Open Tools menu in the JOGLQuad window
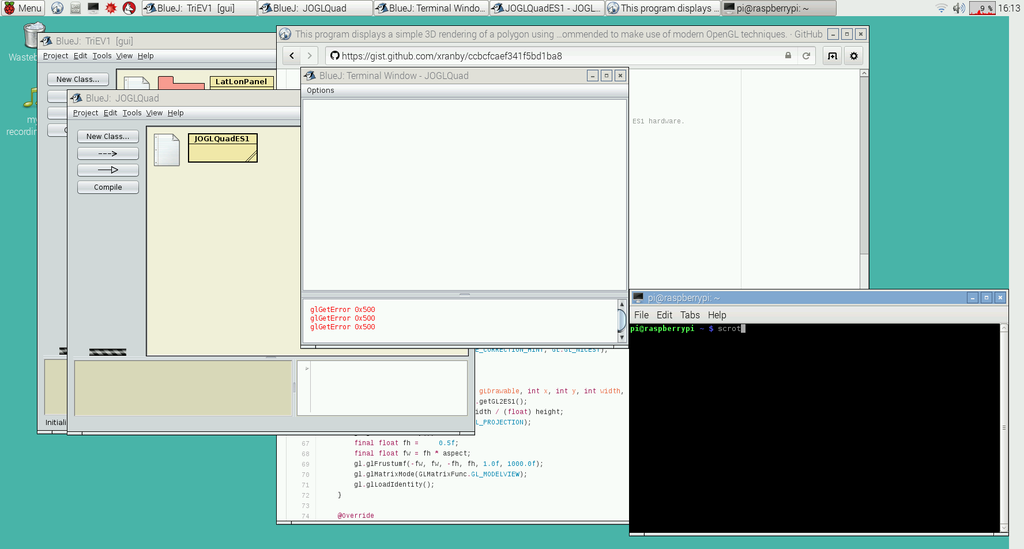The image size is (1024, 549). point(132,113)
